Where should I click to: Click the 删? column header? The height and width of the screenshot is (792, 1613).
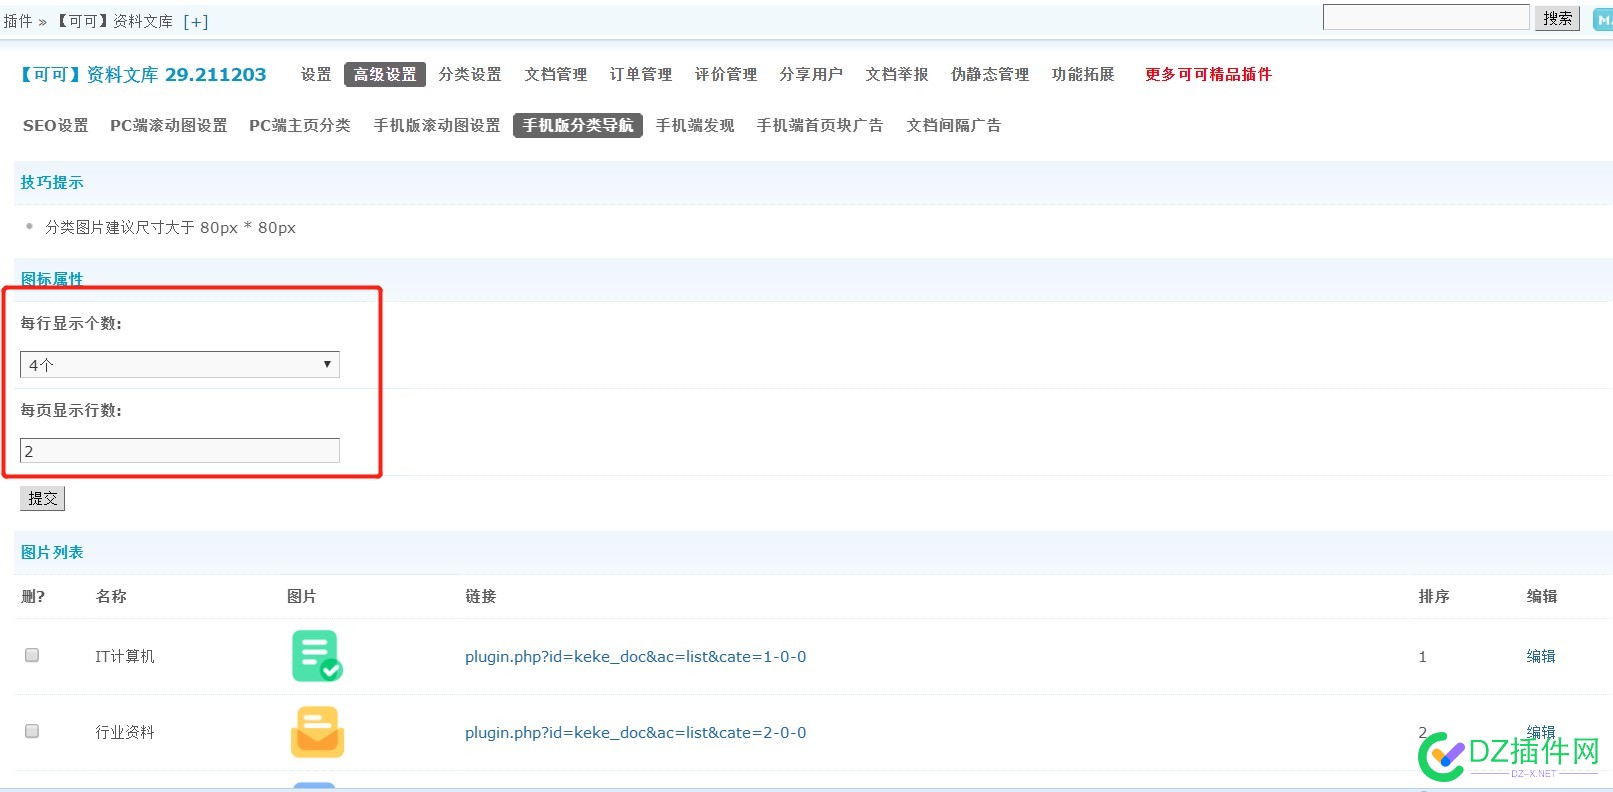click(x=33, y=597)
